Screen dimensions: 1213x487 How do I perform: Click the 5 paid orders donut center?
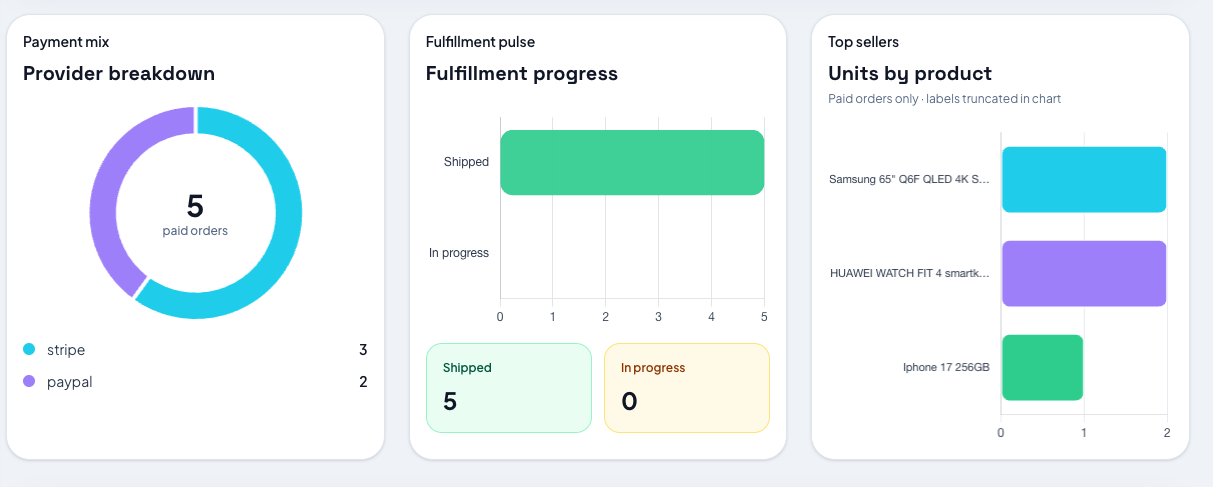(195, 214)
